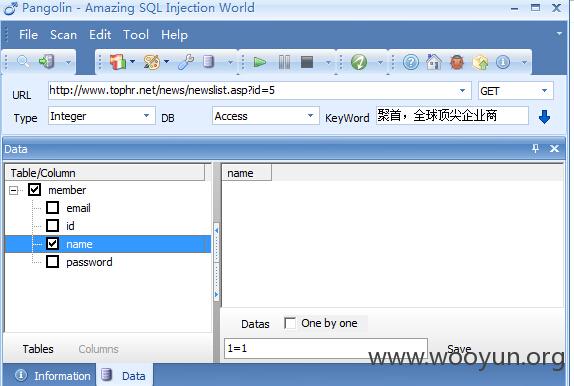Click the Columns button

pos(98,349)
